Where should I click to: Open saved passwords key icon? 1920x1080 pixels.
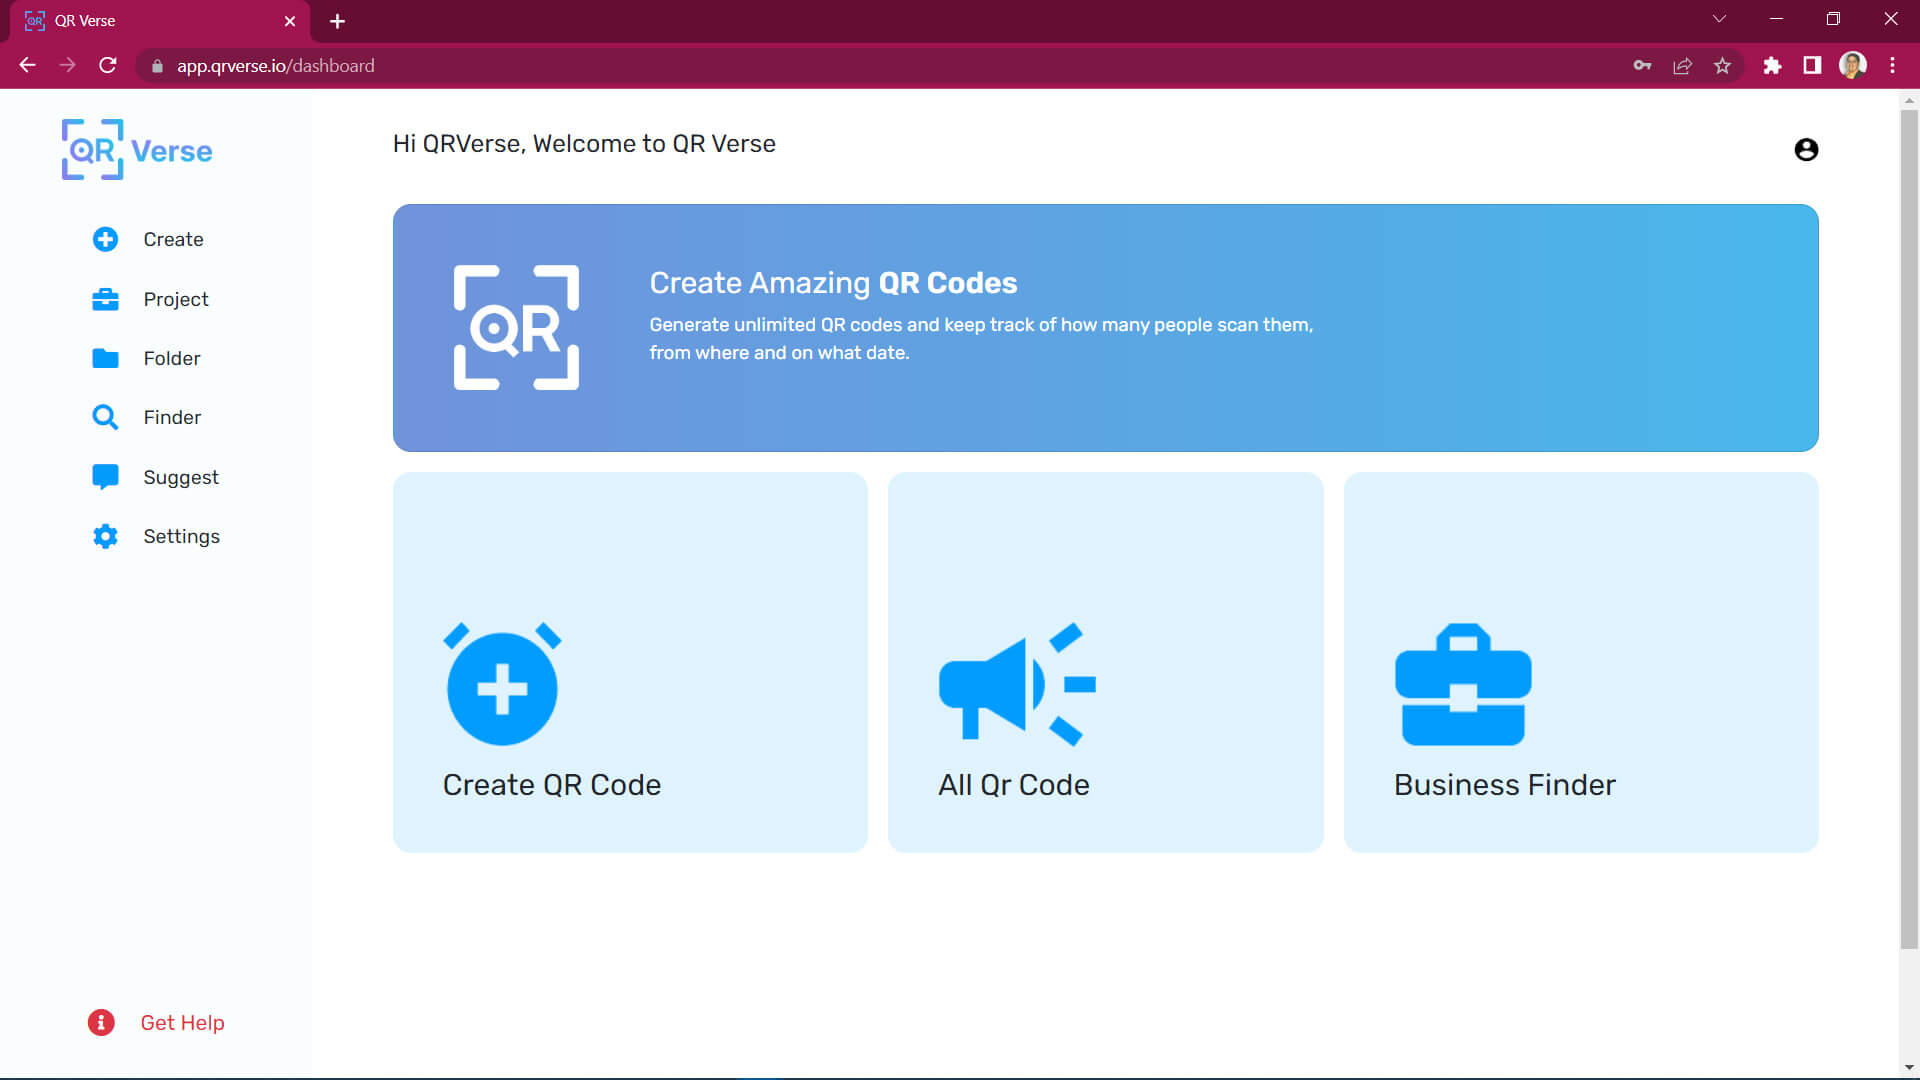(x=1642, y=65)
